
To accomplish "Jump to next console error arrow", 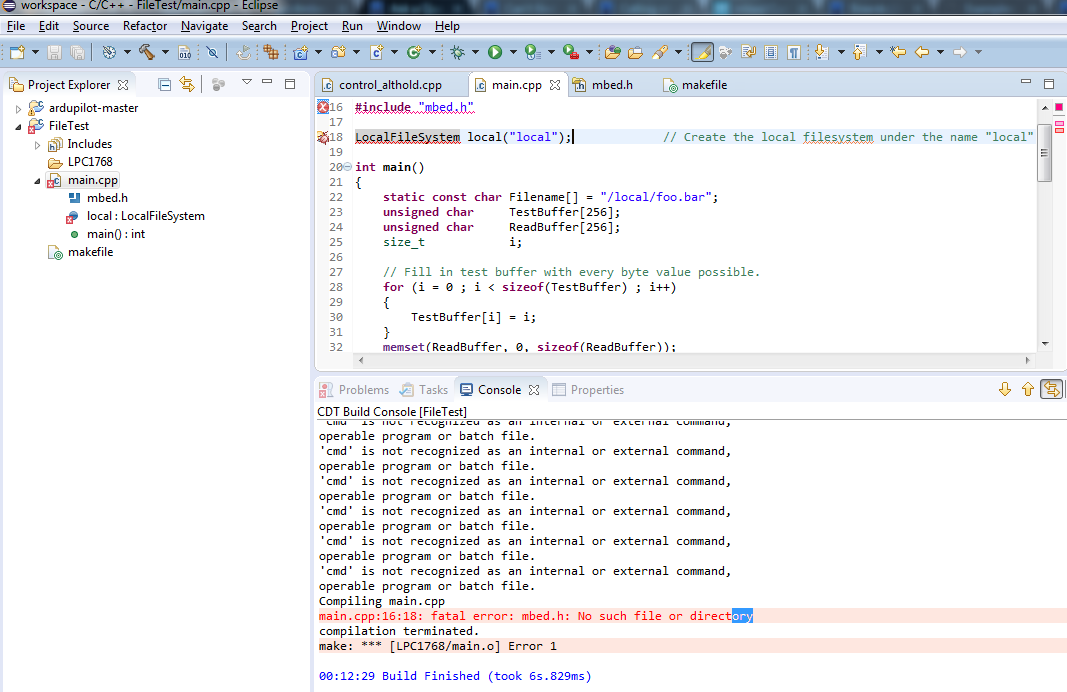I will pos(1005,390).
